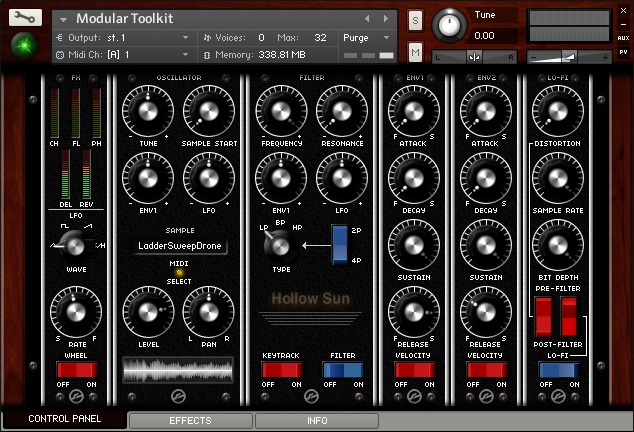Click the wrench edit instrument icon
Screen dimensions: 634x432
click(x=25, y=18)
